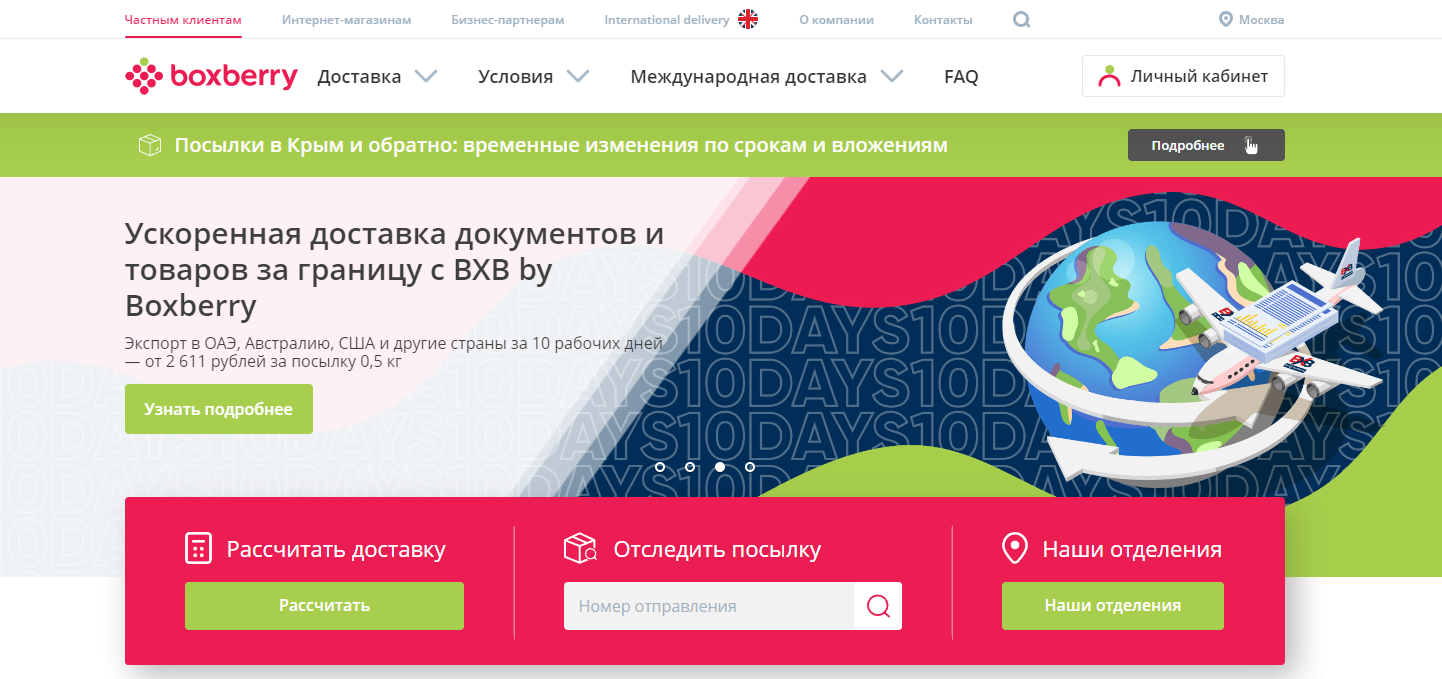Open the FAQ page
Image resolution: width=1442 pixels, height=679 pixels.
tap(961, 77)
